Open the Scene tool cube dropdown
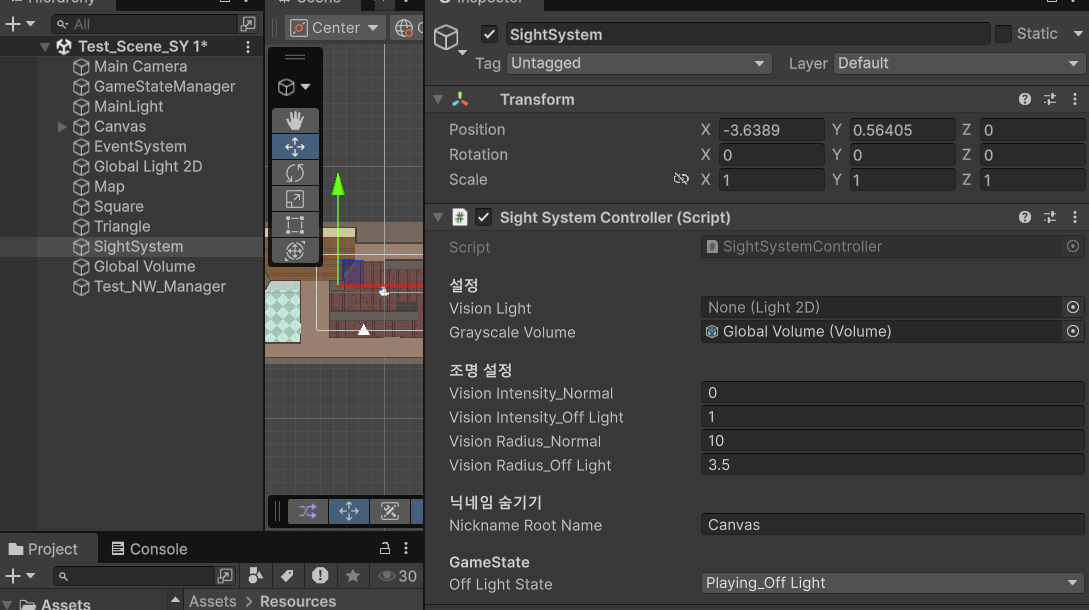1089x610 pixels. [x=294, y=87]
